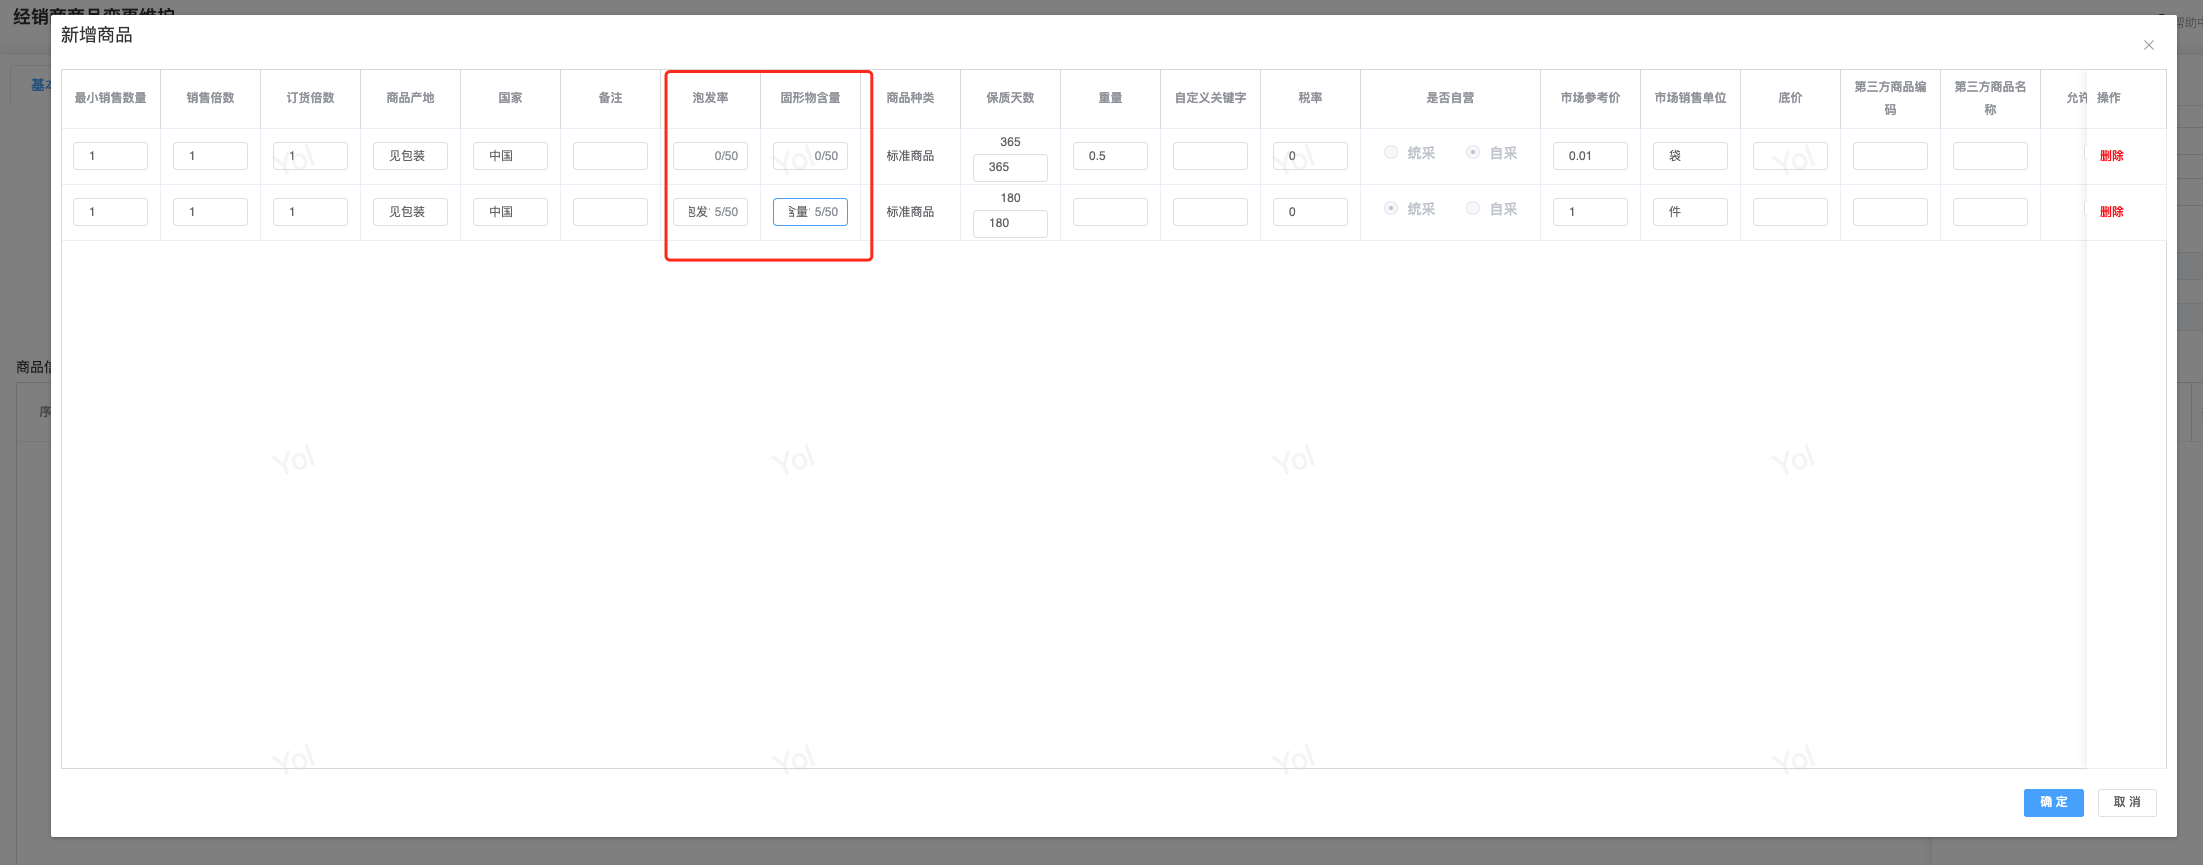The height and width of the screenshot is (865, 2203).
Task: Click the 是否自营 column header
Action: click(x=1450, y=98)
